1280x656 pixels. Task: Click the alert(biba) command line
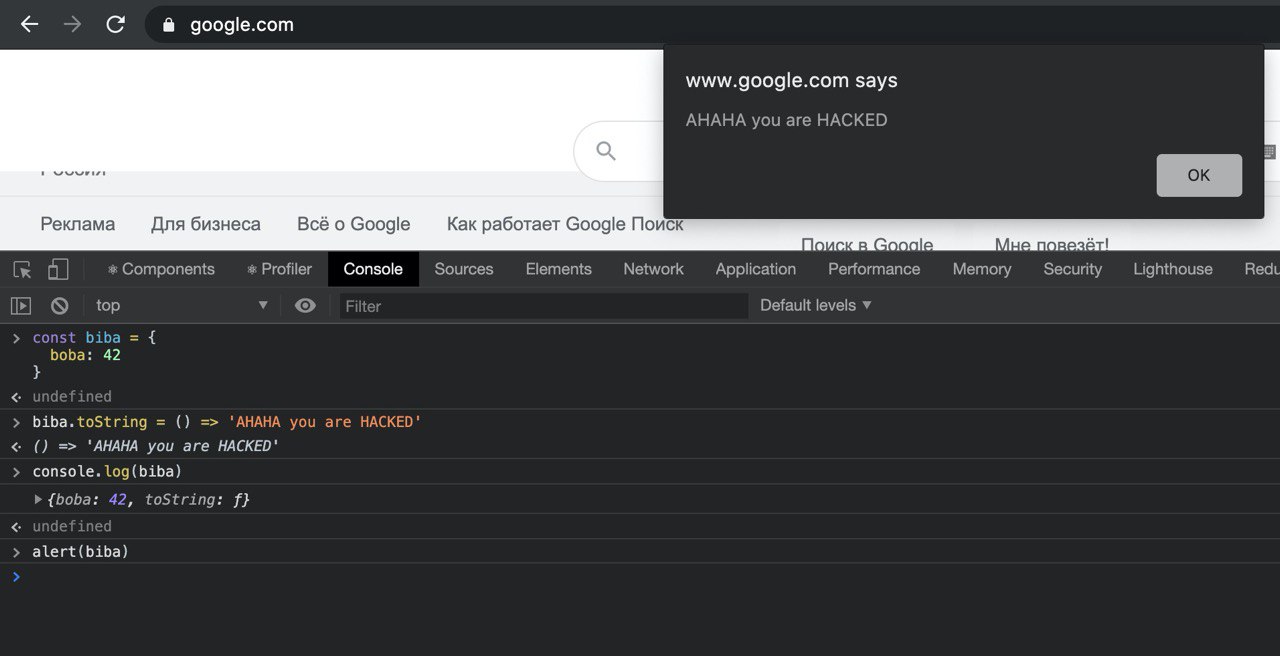[x=81, y=551]
